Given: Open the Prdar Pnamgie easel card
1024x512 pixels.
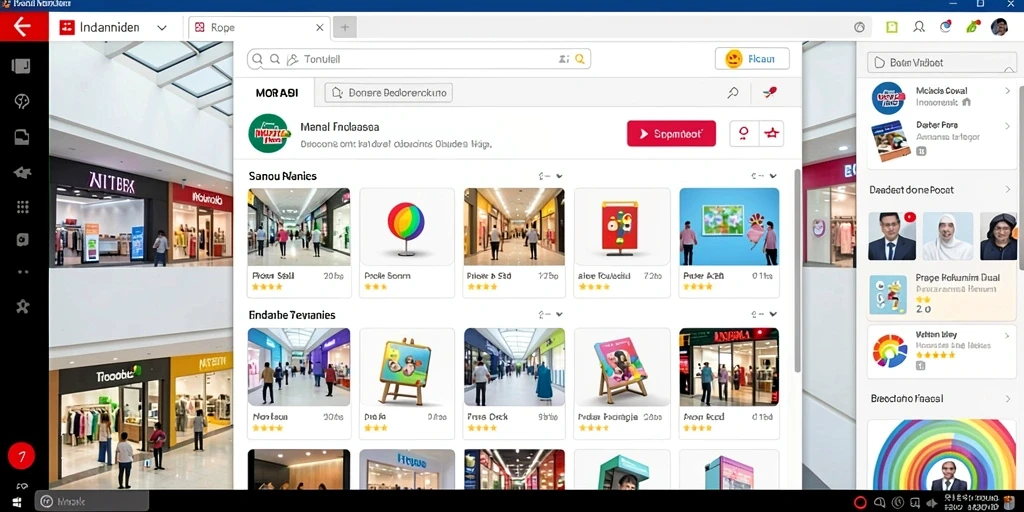Looking at the screenshot, I should point(622,383).
